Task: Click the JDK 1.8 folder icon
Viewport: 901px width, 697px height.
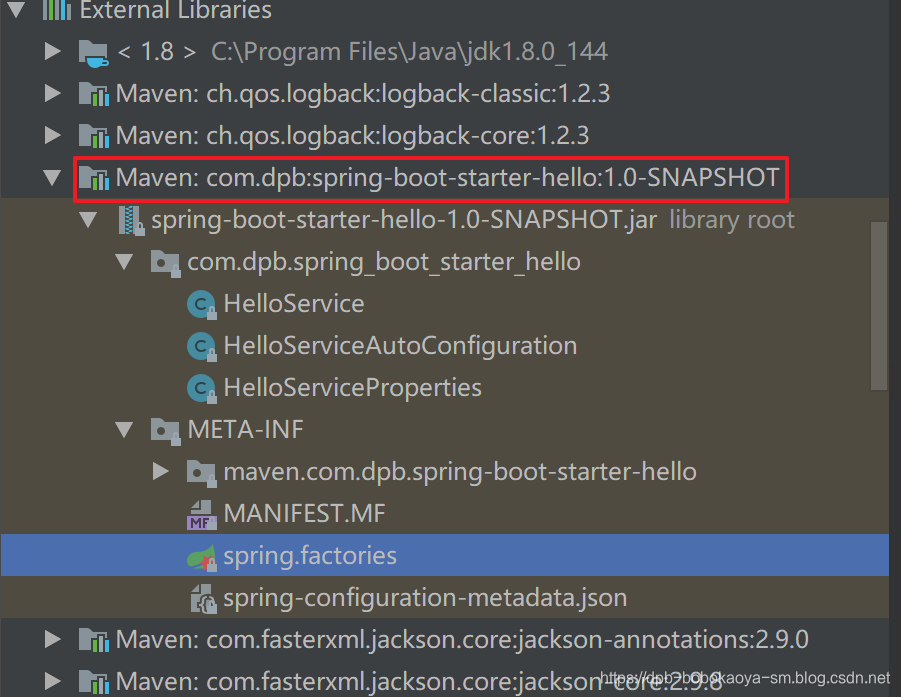Action: [94, 53]
